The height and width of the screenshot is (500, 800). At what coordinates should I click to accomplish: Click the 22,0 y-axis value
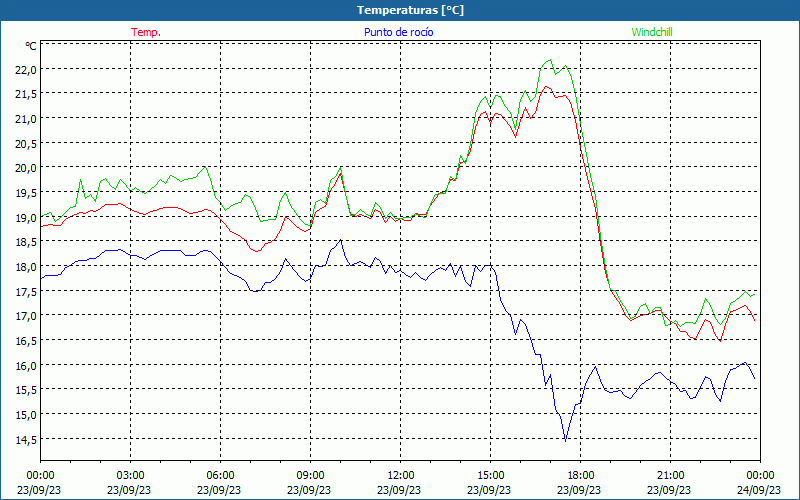26,70
